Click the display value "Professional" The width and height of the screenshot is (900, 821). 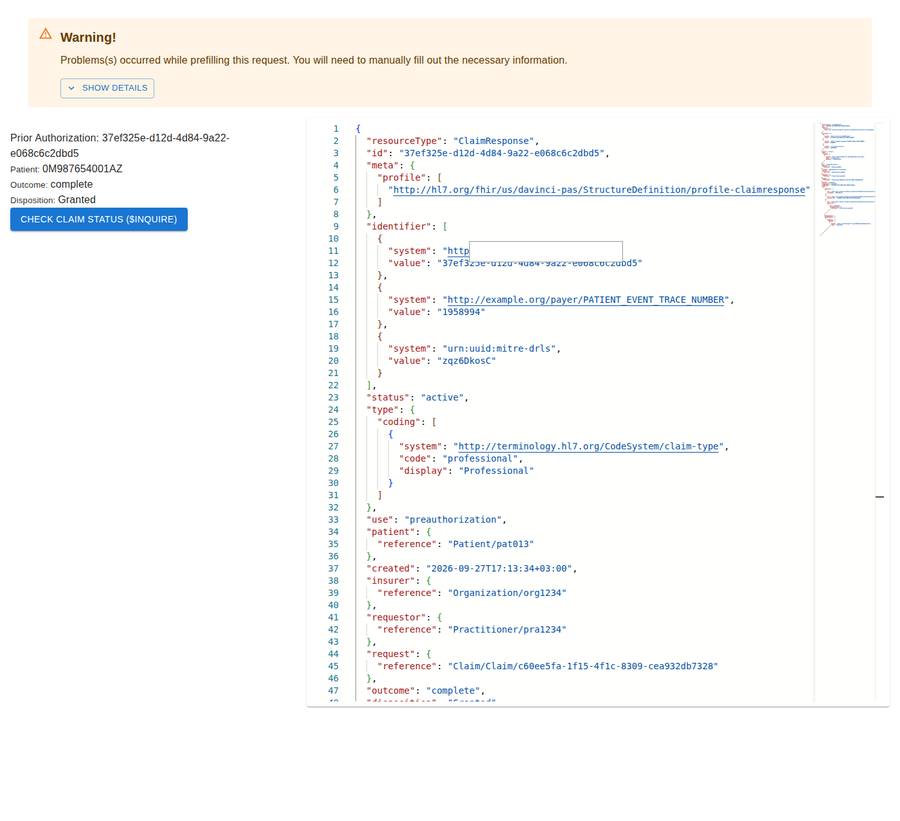pos(496,470)
